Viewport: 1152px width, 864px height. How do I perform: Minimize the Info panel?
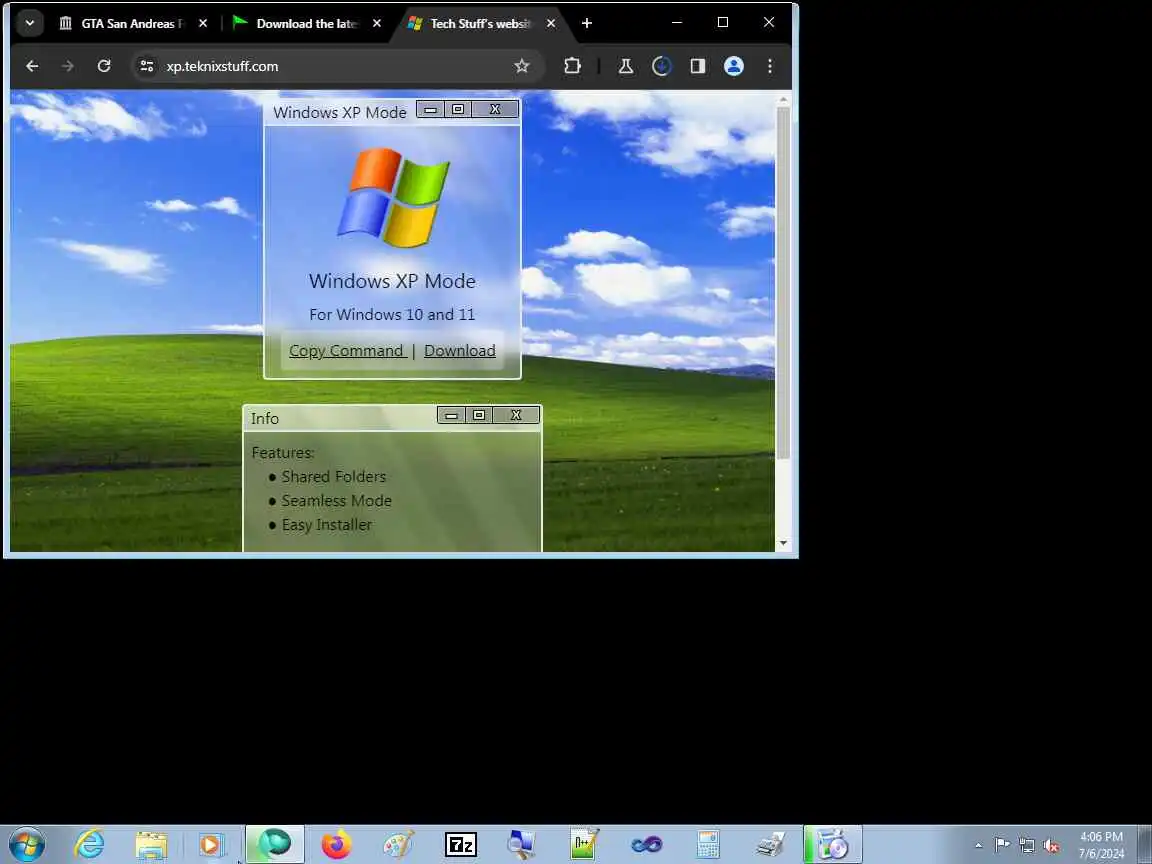pos(452,416)
